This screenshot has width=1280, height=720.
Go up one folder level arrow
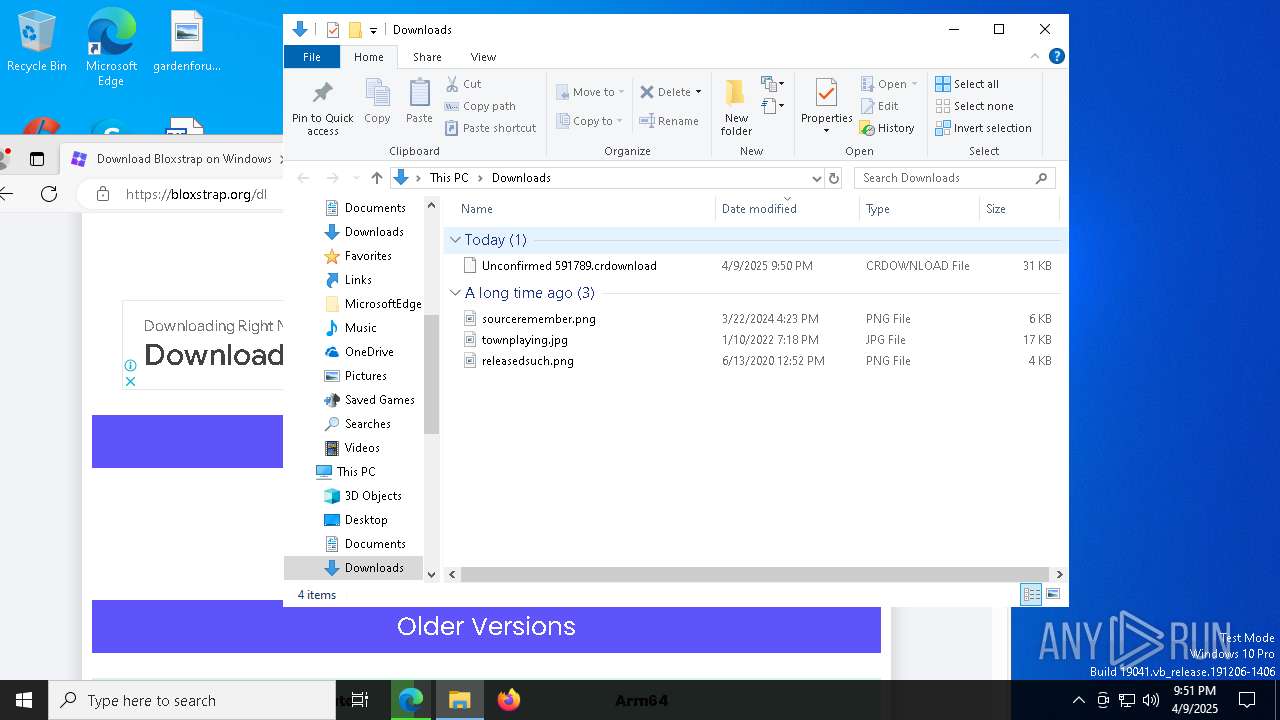tap(376, 178)
